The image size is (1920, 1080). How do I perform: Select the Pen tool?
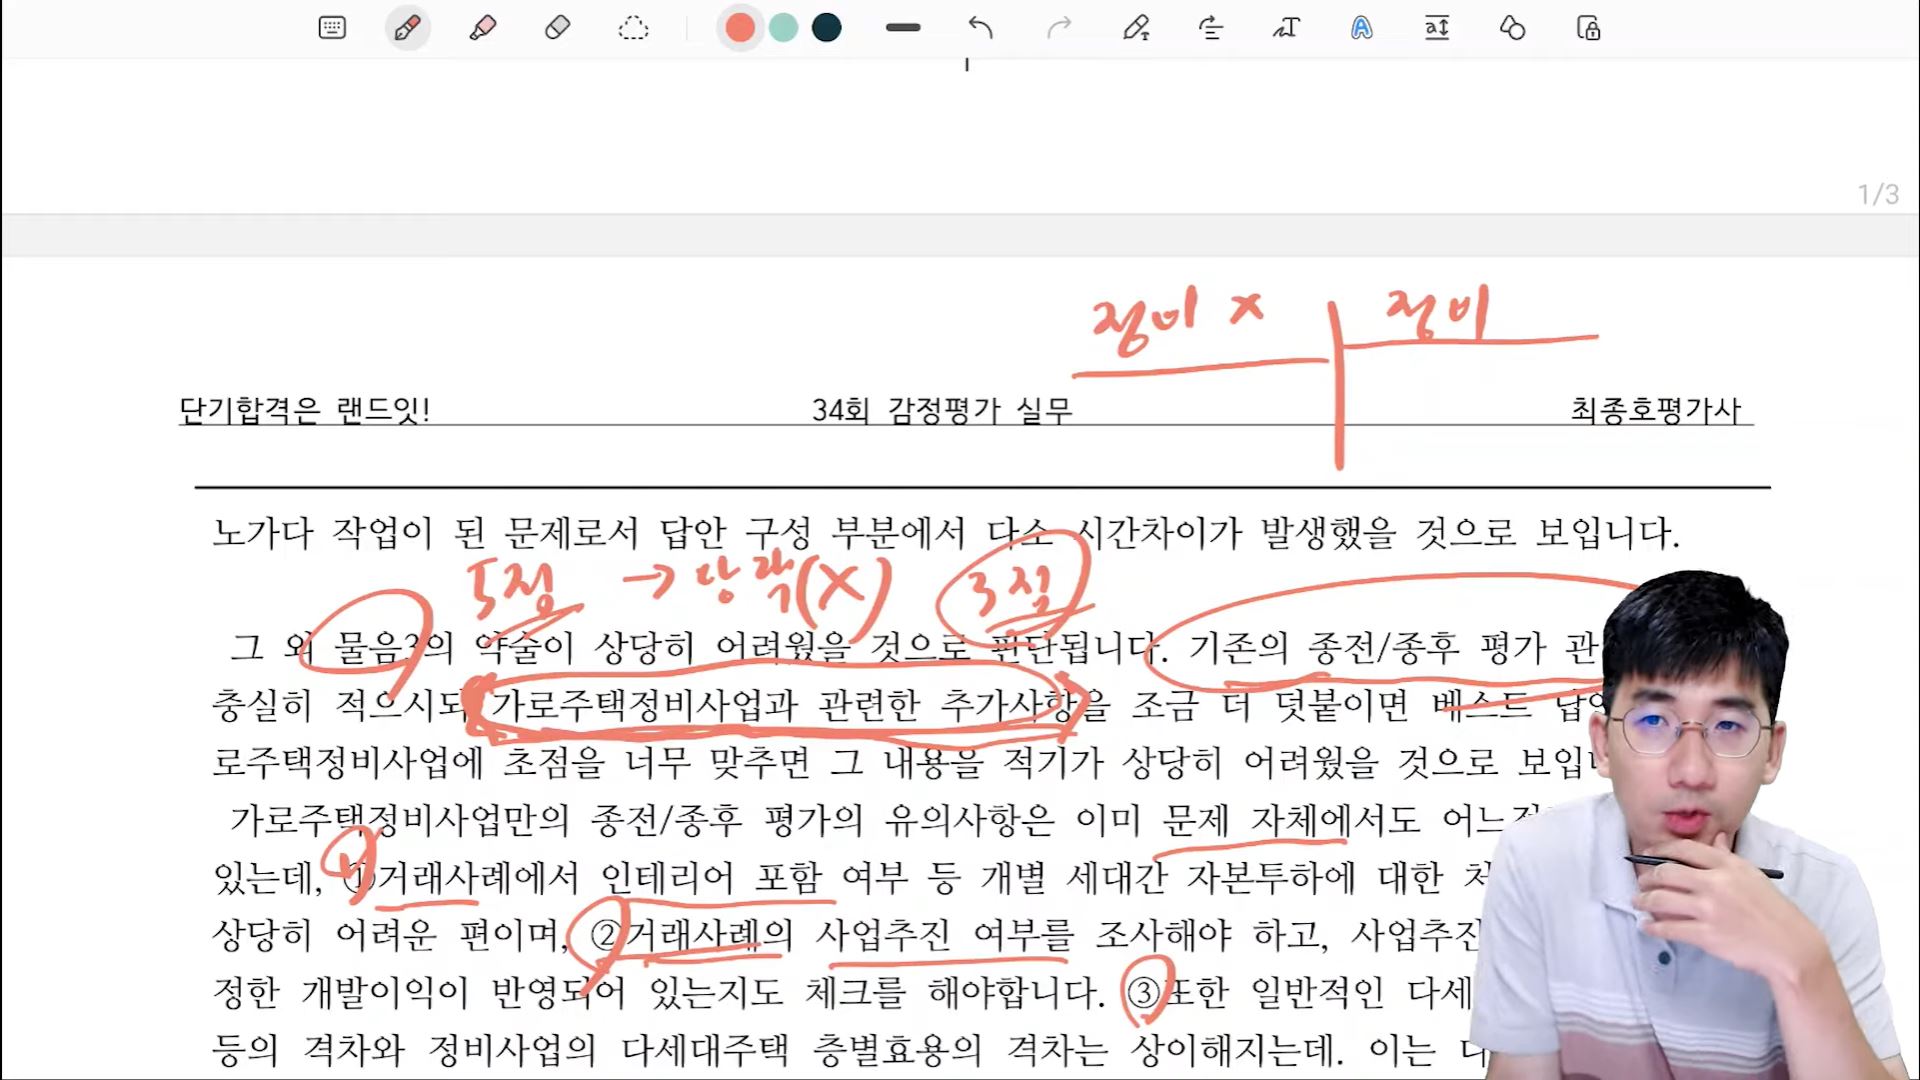click(407, 28)
